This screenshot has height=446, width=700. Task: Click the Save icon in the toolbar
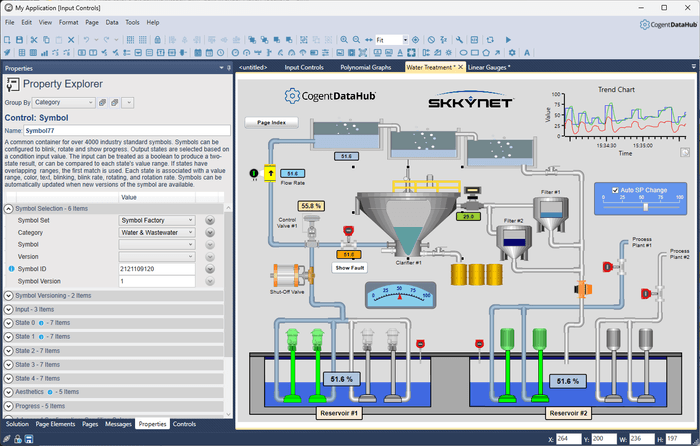pos(19,40)
